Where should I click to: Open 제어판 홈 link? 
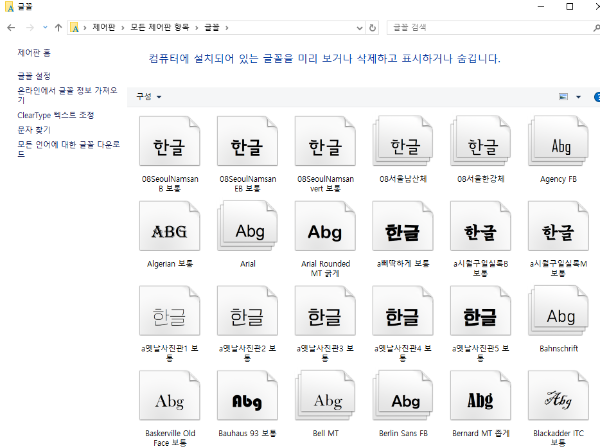pos(34,53)
